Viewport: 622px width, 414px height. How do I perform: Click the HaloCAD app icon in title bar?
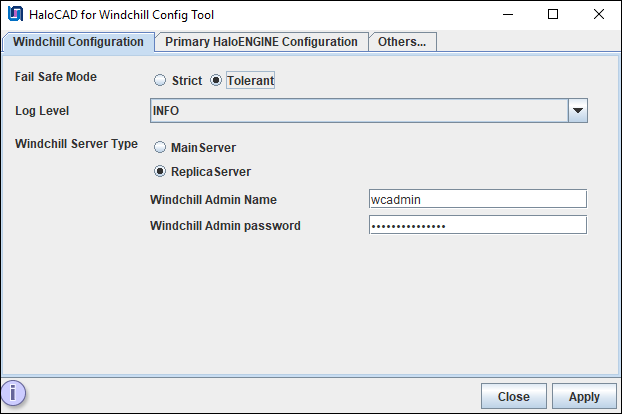click(15, 15)
